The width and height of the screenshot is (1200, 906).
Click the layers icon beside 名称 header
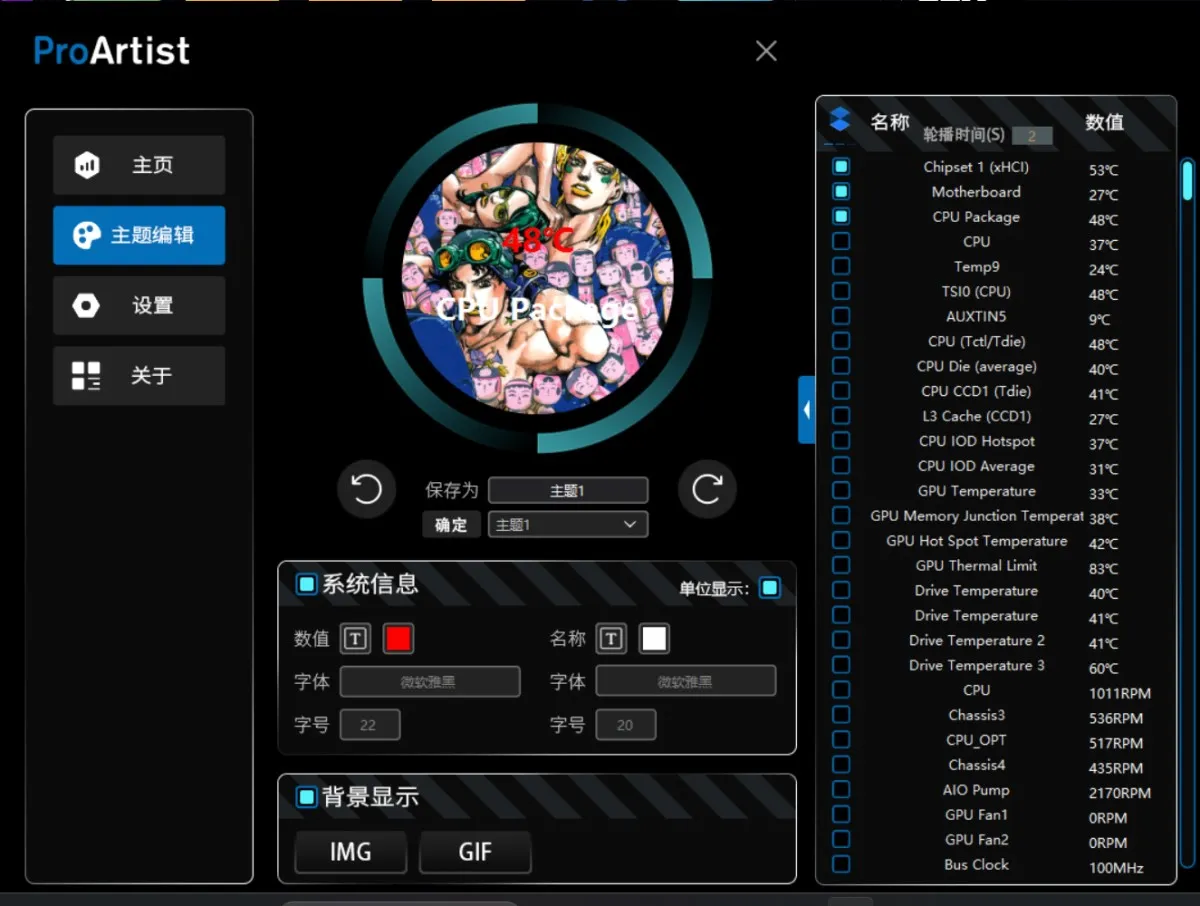pyautogui.click(x=840, y=119)
